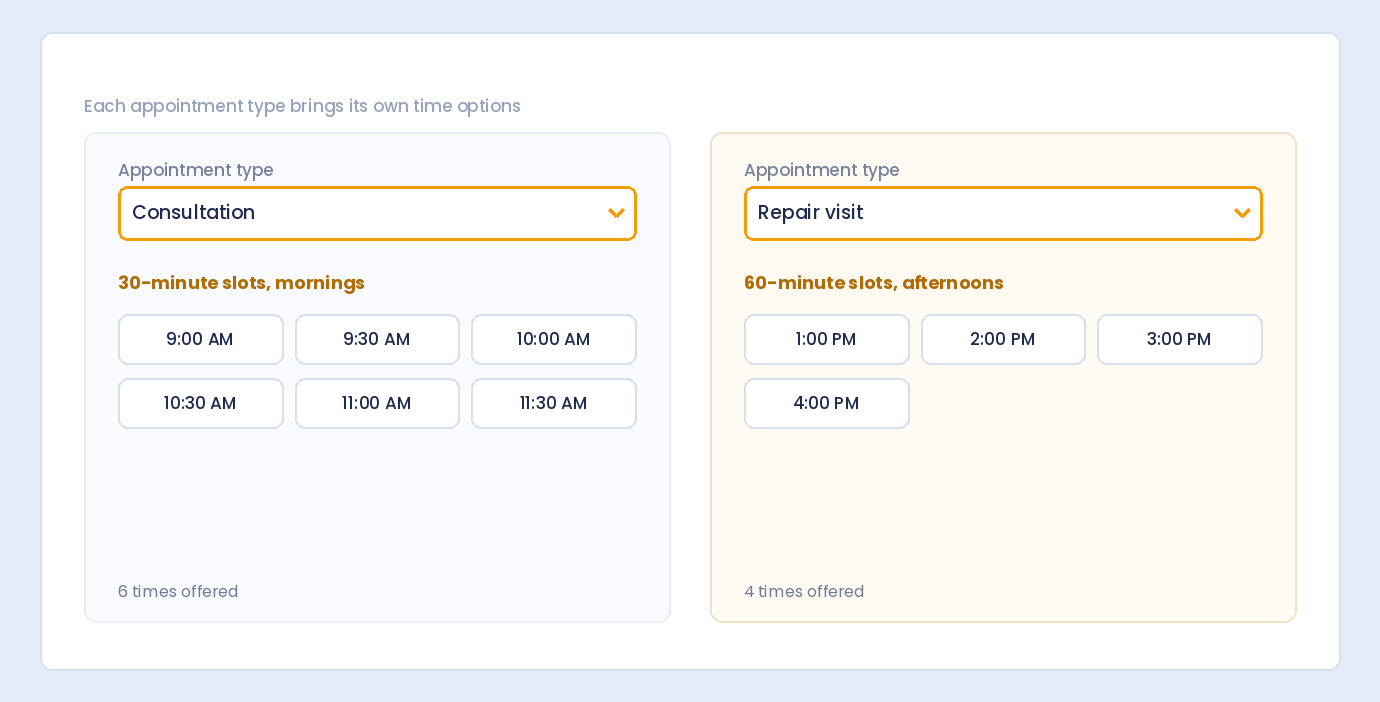Screen dimensions: 1380x702
Task: Pick the 10:00 AM time slot
Action: (554, 339)
